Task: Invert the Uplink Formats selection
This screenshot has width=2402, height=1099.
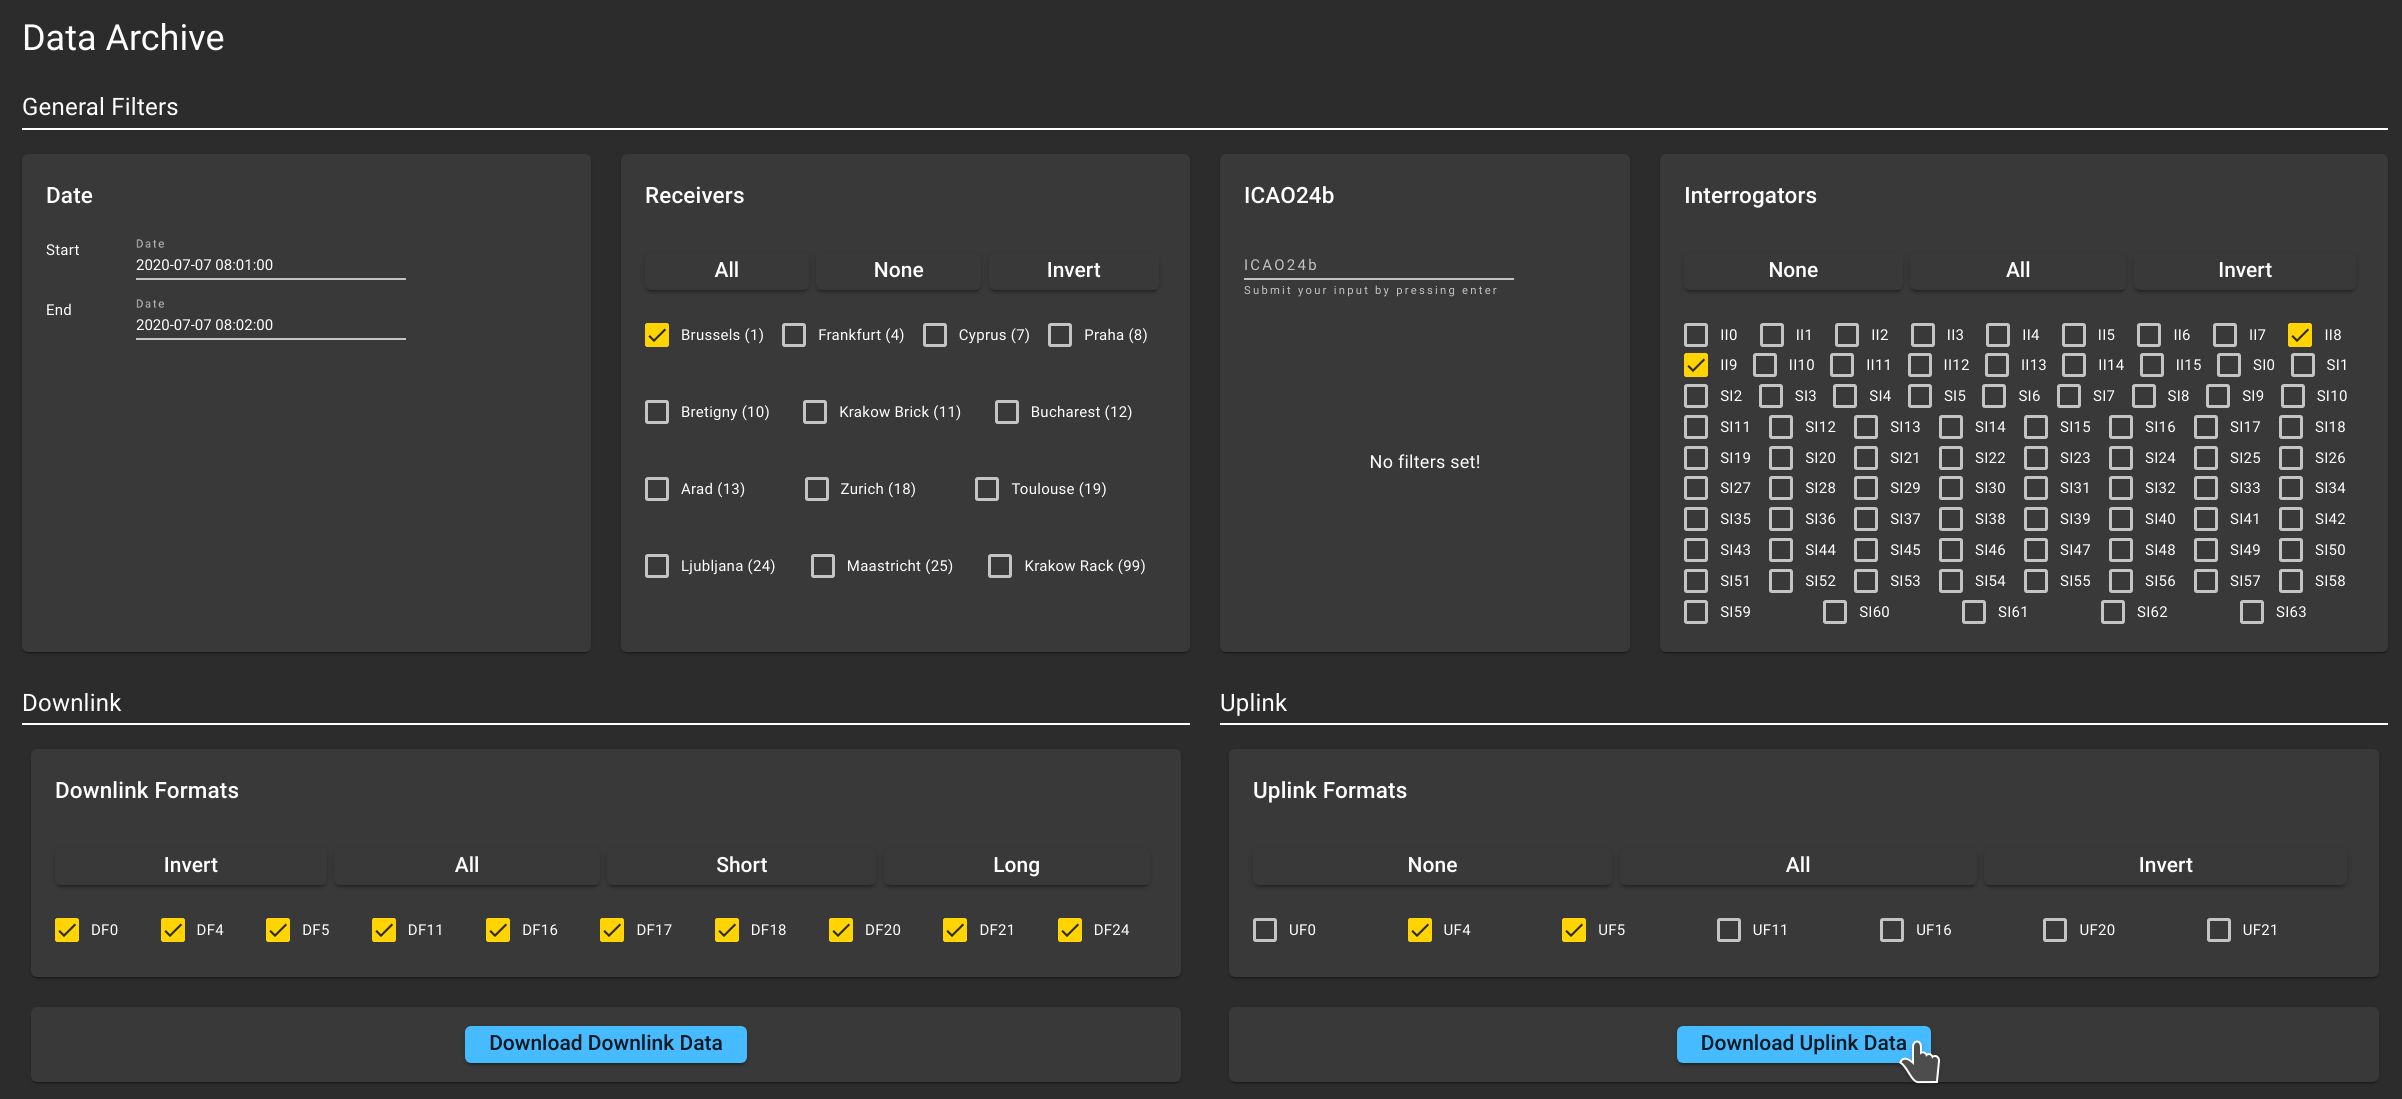Action: click(2166, 865)
